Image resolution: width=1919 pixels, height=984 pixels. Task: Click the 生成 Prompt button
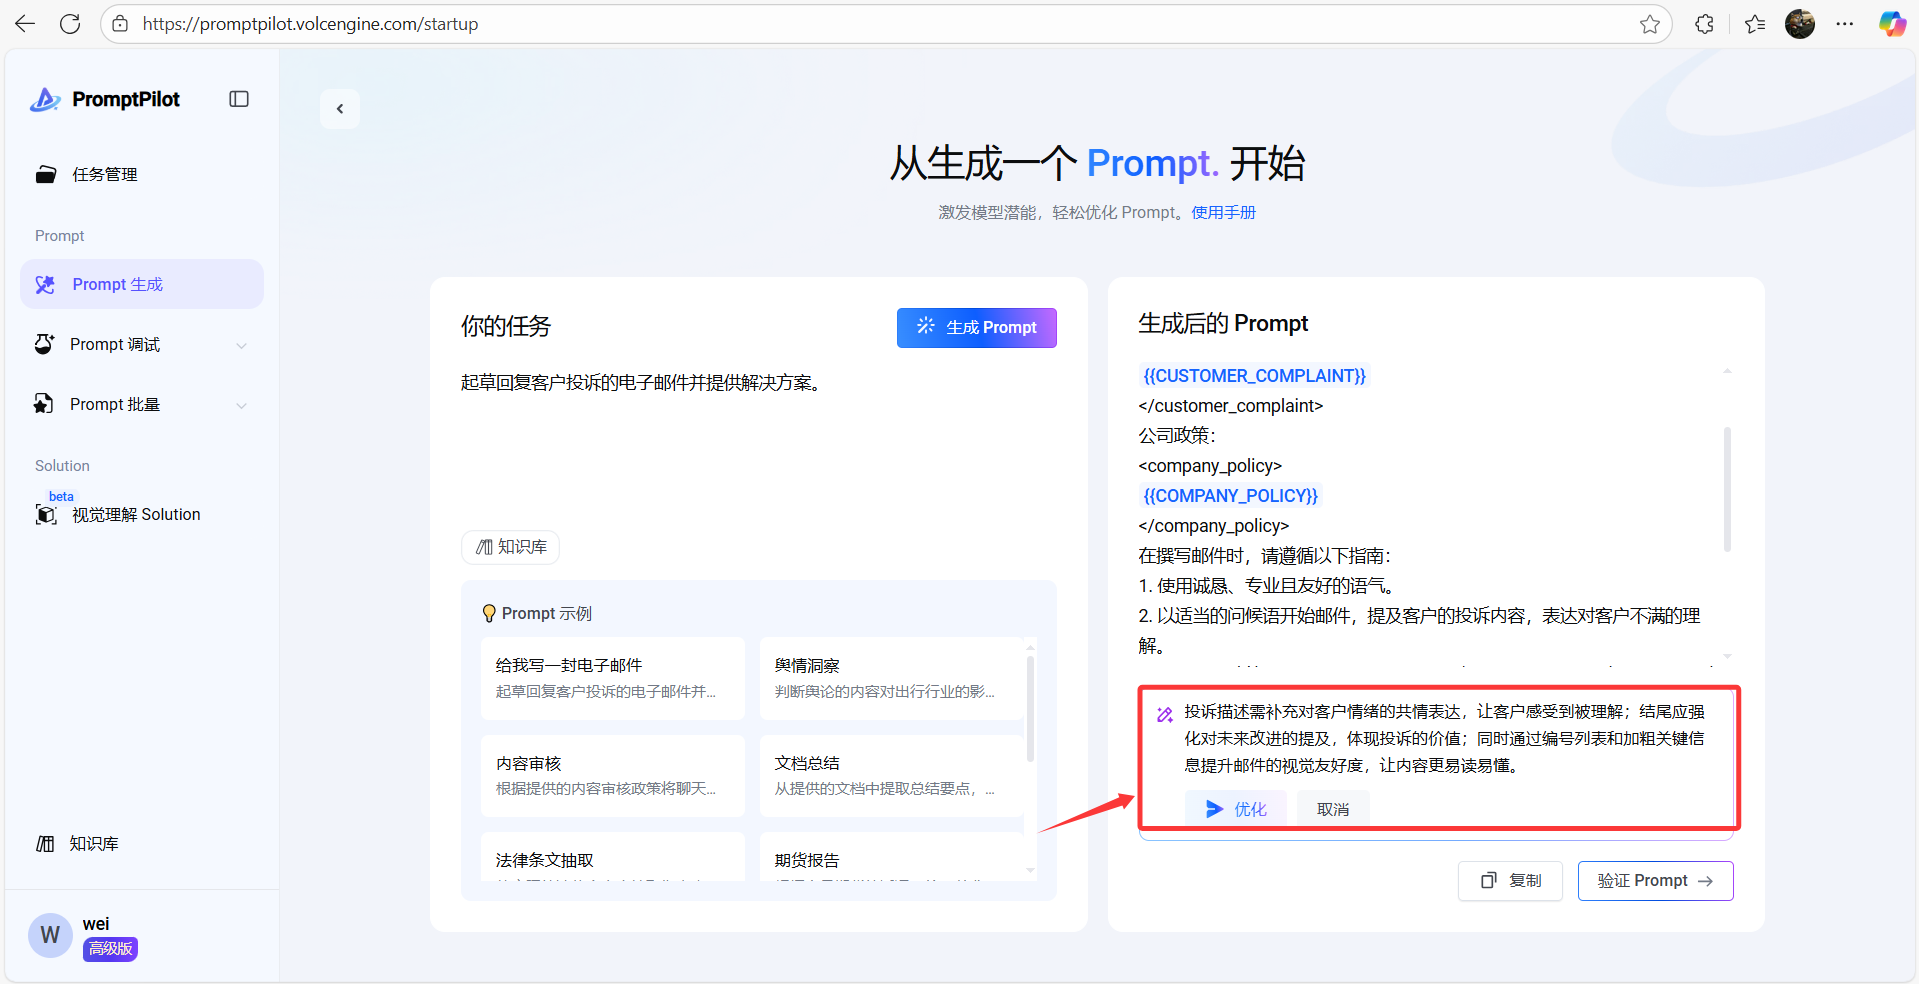click(976, 328)
